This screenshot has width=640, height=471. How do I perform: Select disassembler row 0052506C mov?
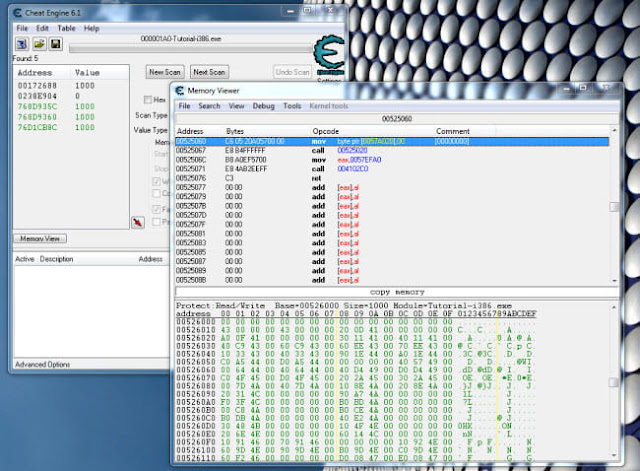point(392,160)
